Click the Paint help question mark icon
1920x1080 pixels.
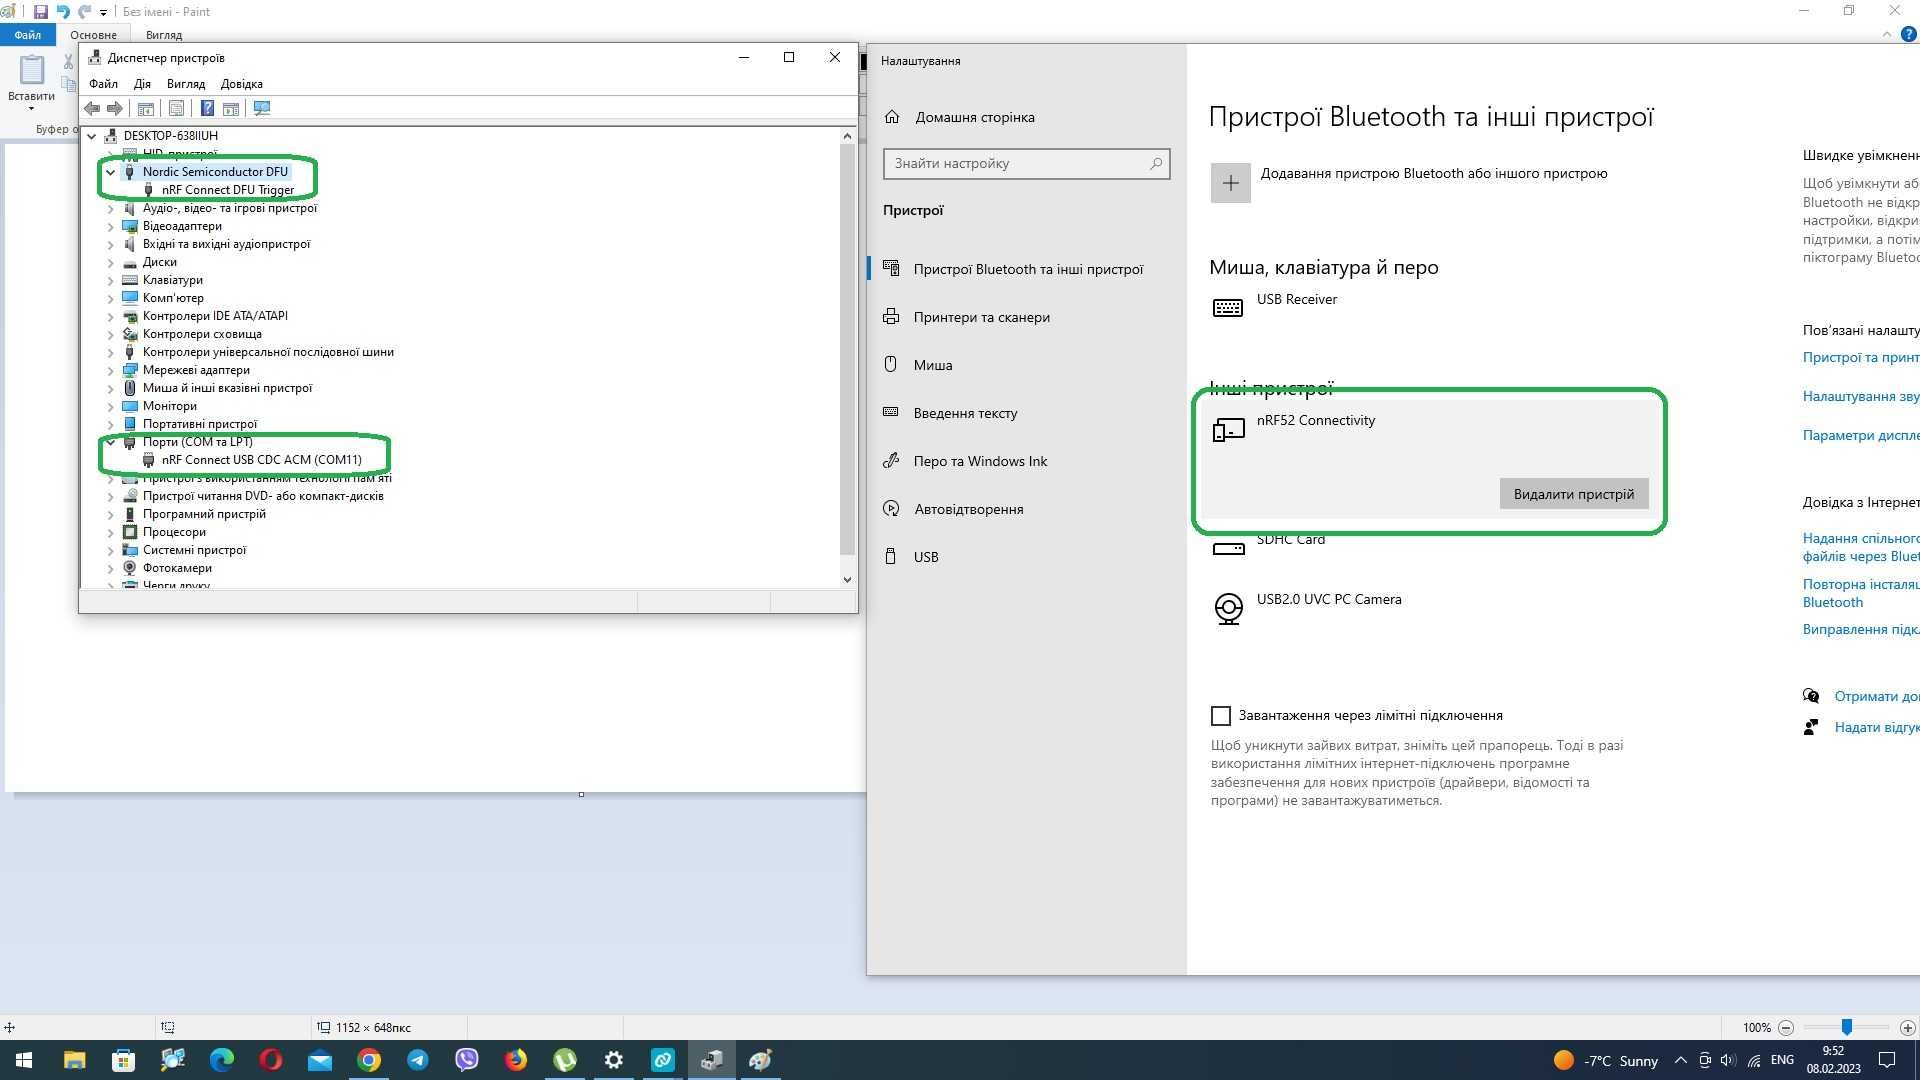1908,34
